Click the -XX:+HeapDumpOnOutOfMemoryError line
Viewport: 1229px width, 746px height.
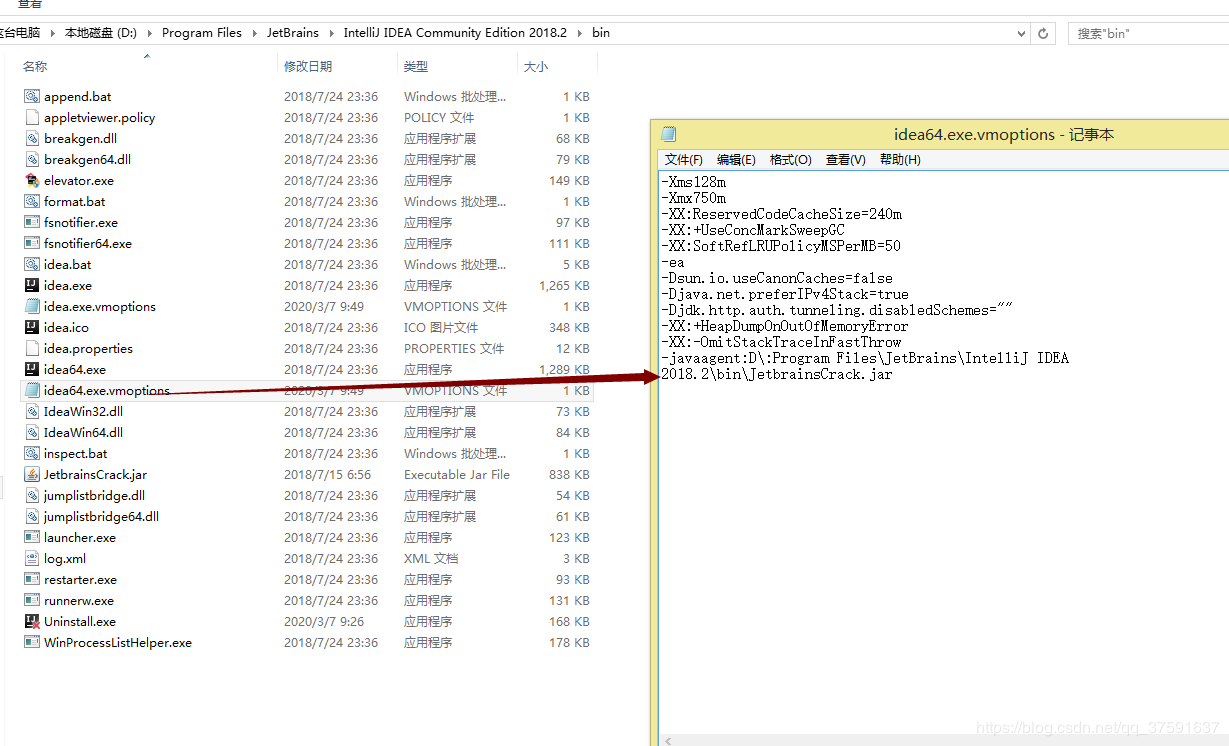pos(785,327)
